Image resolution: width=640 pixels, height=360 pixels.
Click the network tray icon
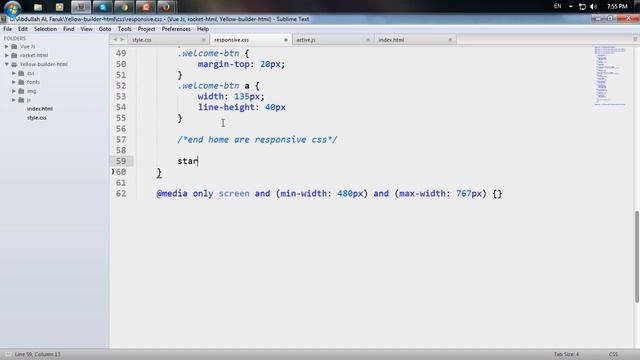click(582, 7)
